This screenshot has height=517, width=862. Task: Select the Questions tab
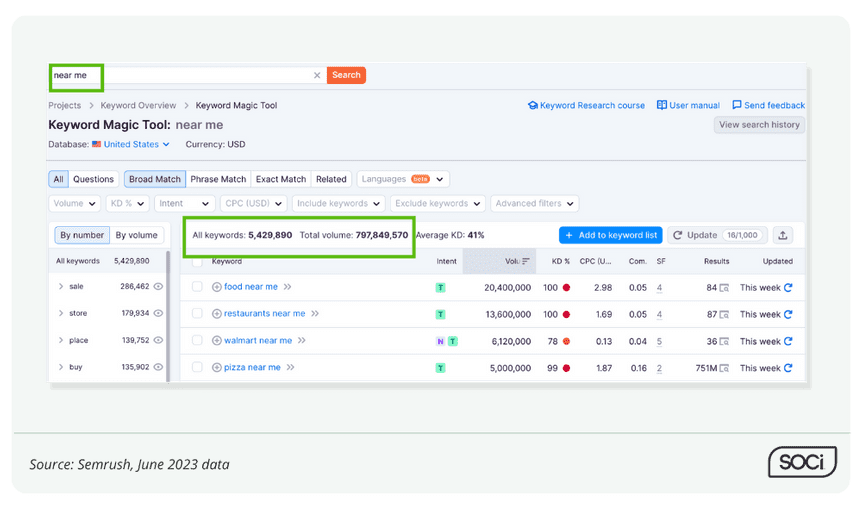[x=93, y=179]
